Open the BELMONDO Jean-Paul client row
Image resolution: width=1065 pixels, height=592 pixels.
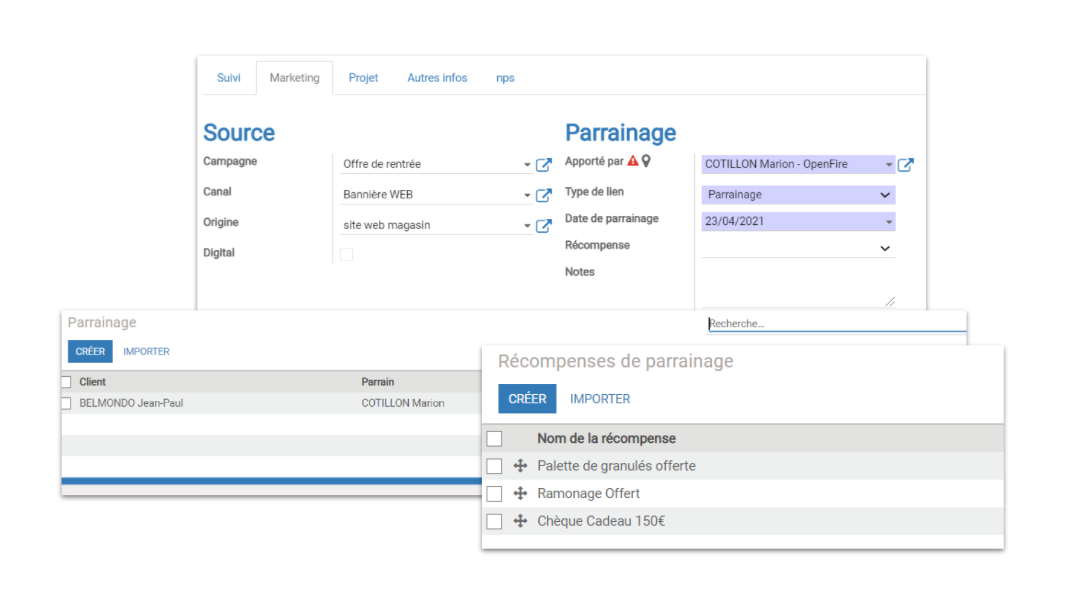pyautogui.click(x=131, y=403)
